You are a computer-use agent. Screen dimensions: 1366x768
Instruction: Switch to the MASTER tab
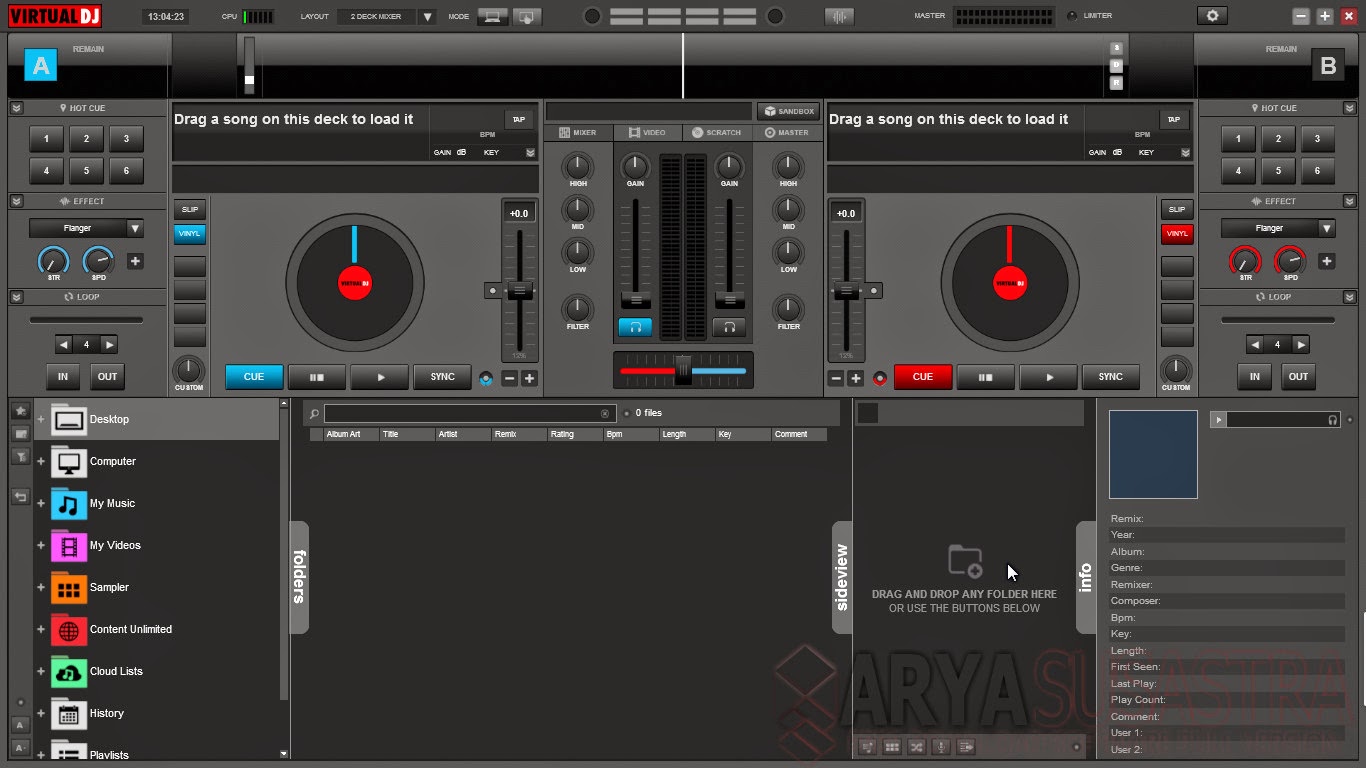pyautogui.click(x=787, y=133)
